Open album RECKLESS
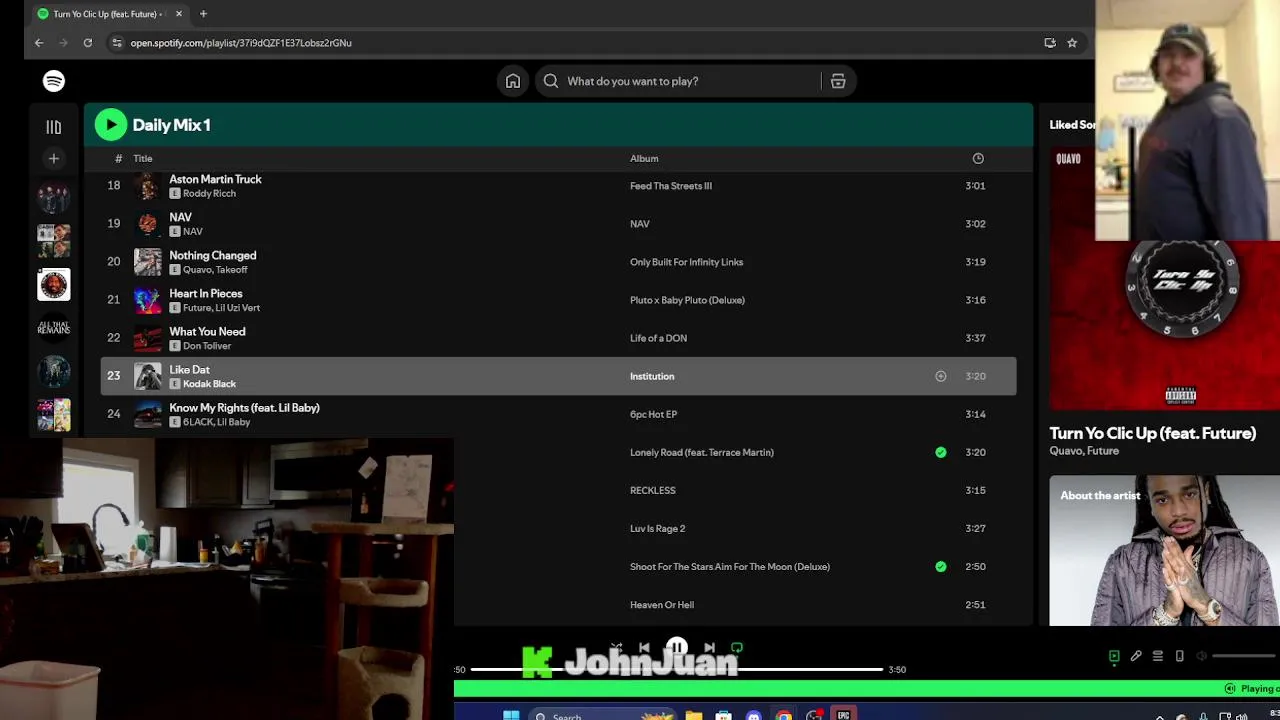Image resolution: width=1280 pixels, height=720 pixels. [653, 490]
